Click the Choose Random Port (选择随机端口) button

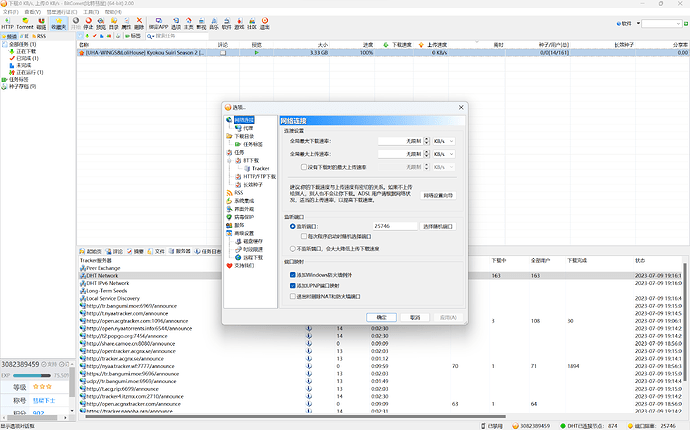point(438,226)
